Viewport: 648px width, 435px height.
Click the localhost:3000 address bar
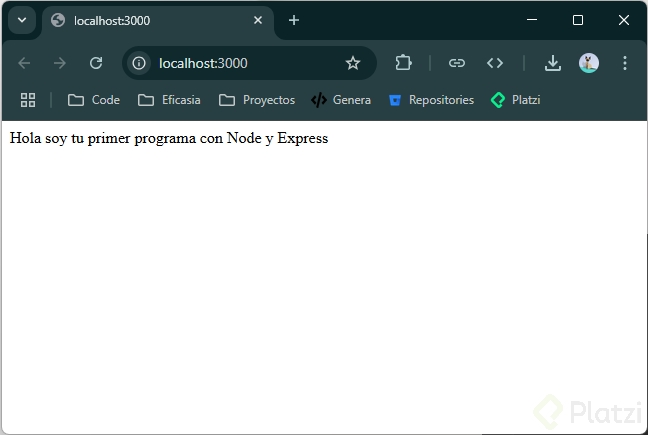[x=249, y=63]
